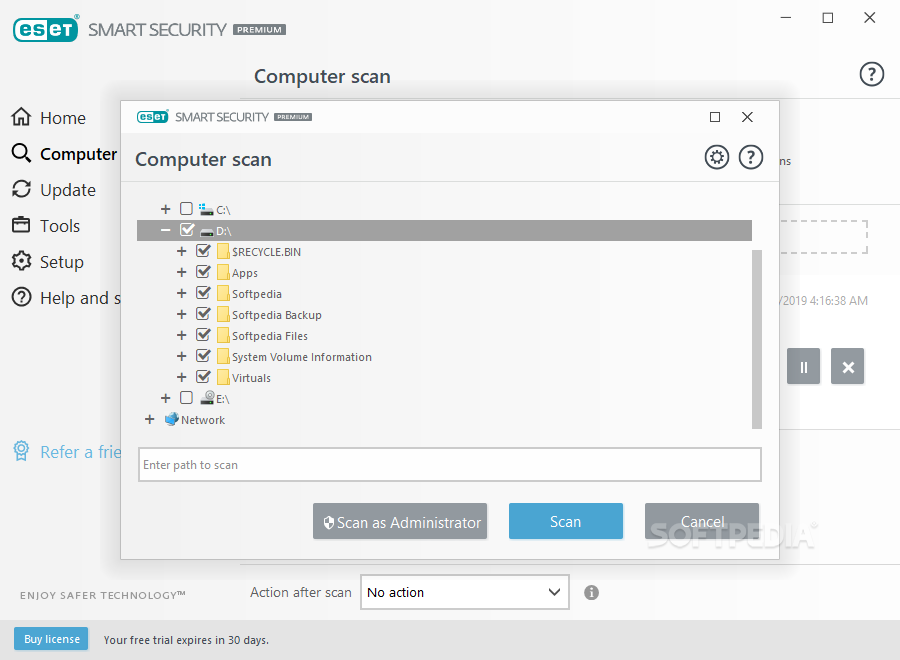900x660 pixels.
Task: Click the Softpedia folder icon
Action: point(223,293)
